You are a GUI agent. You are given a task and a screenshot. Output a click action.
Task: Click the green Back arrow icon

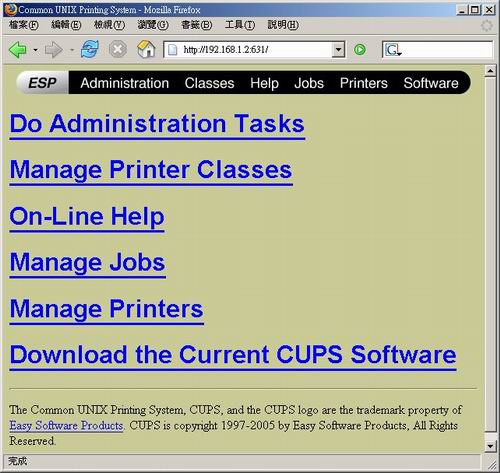[x=18, y=50]
